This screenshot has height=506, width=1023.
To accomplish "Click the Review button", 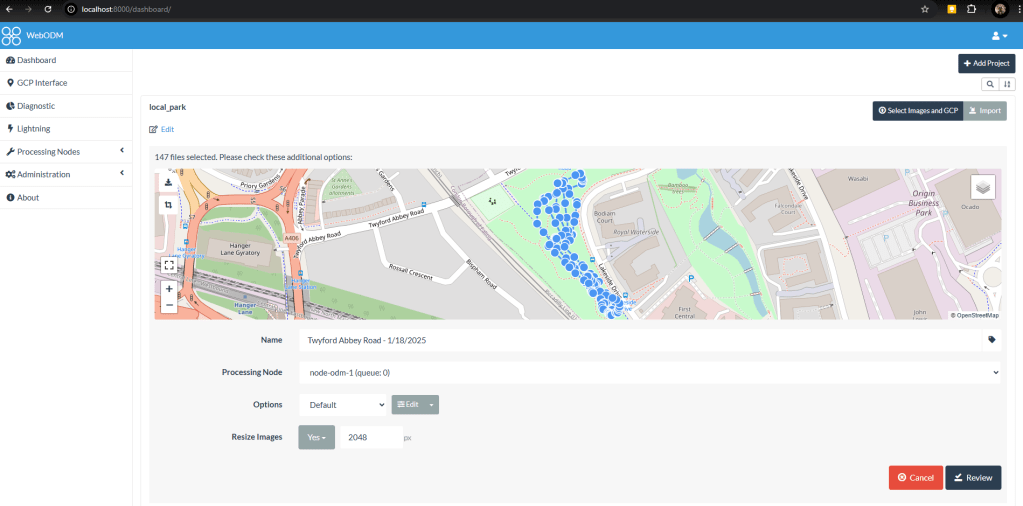I will coord(972,478).
